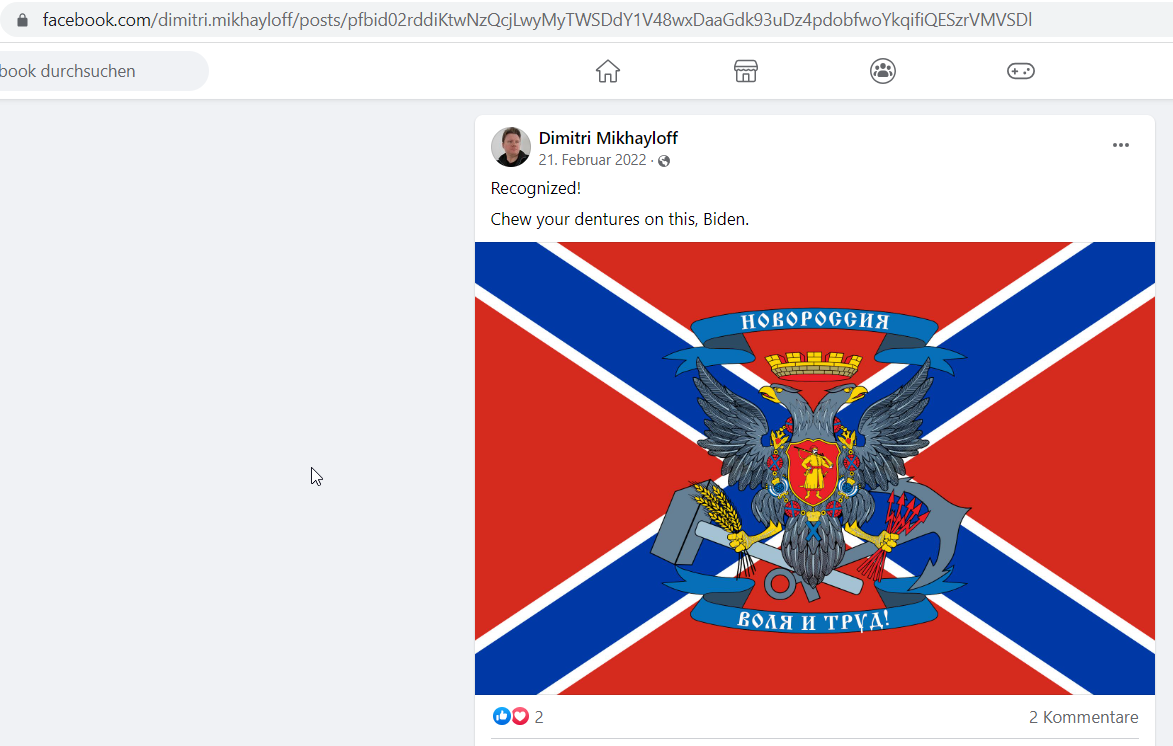Open the 2 Kommentare comments link
The image size is (1173, 746).
coord(1083,717)
